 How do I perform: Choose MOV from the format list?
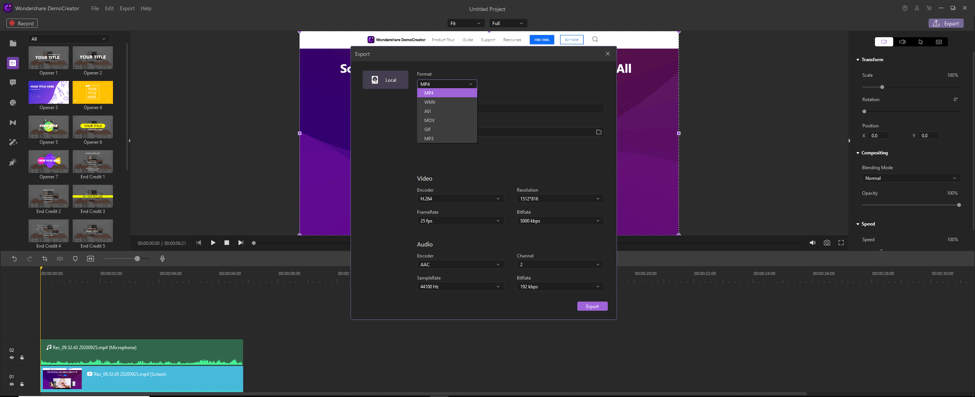[447, 120]
